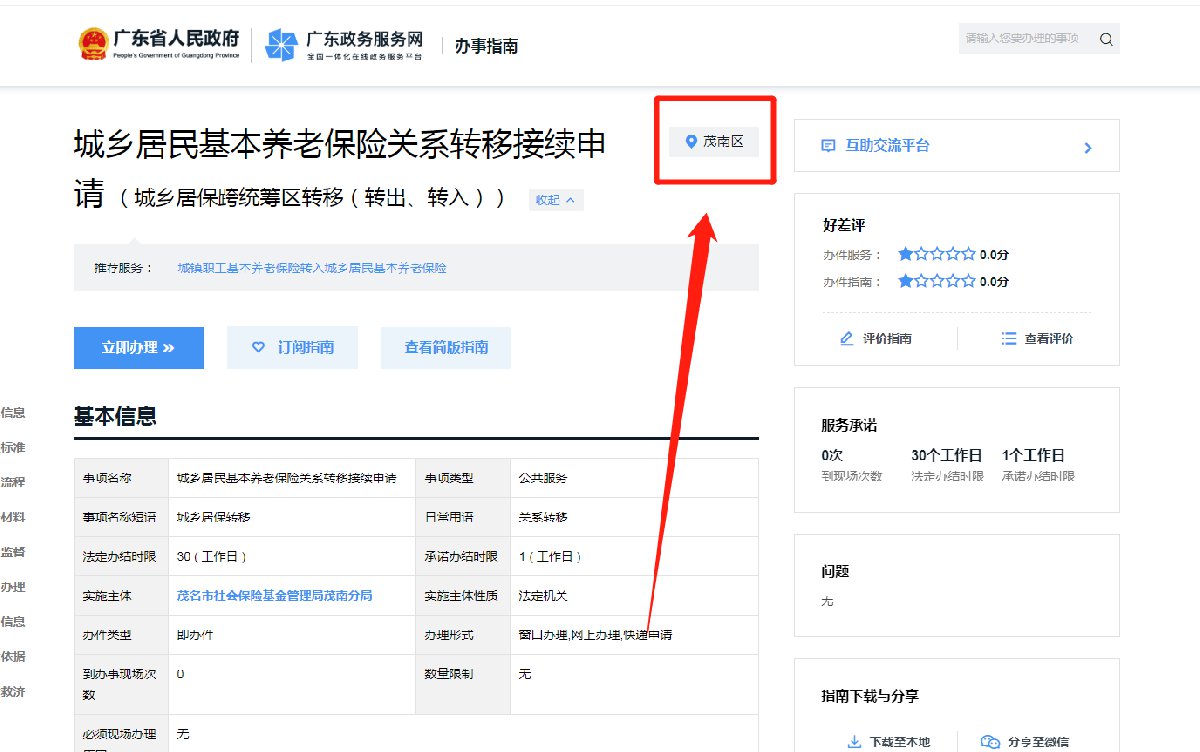The width and height of the screenshot is (1200, 752).
Task: Open 茂名市社会保险基金管理局茂南分局 link
Action: 274,595
